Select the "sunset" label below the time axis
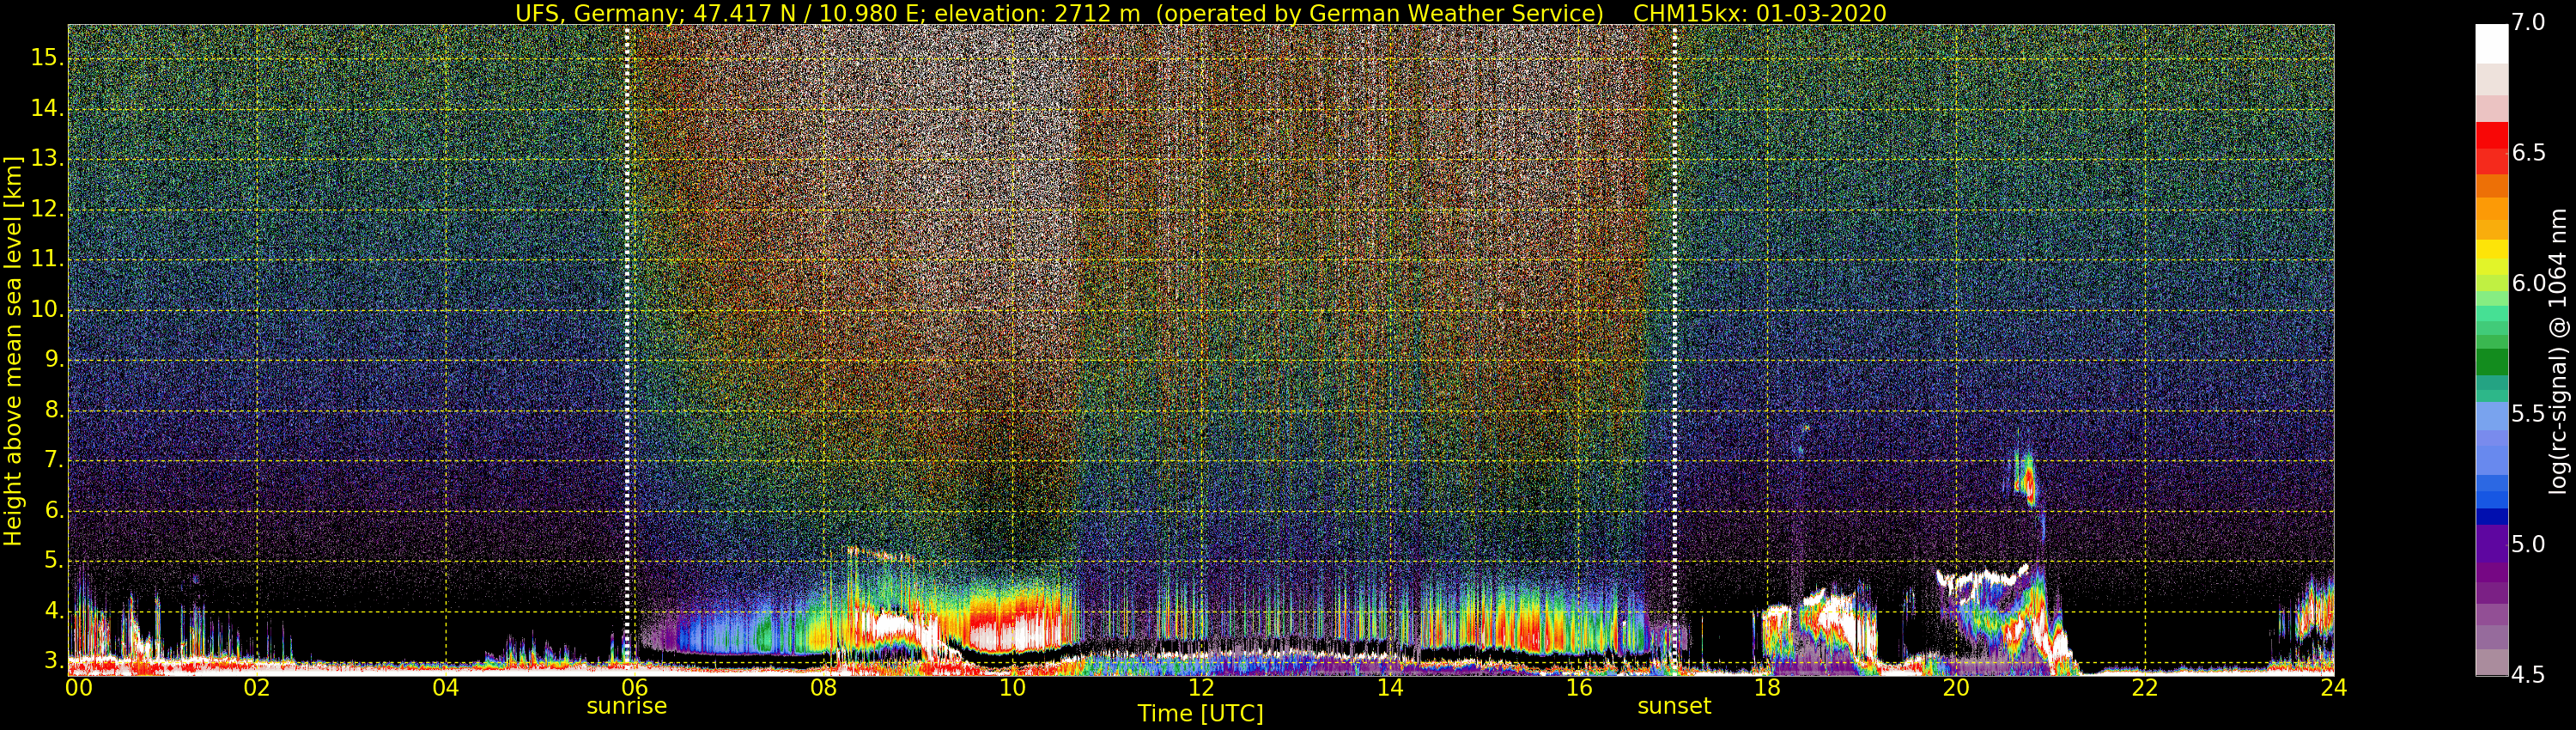This screenshot has width=2576, height=730. (x=1674, y=706)
